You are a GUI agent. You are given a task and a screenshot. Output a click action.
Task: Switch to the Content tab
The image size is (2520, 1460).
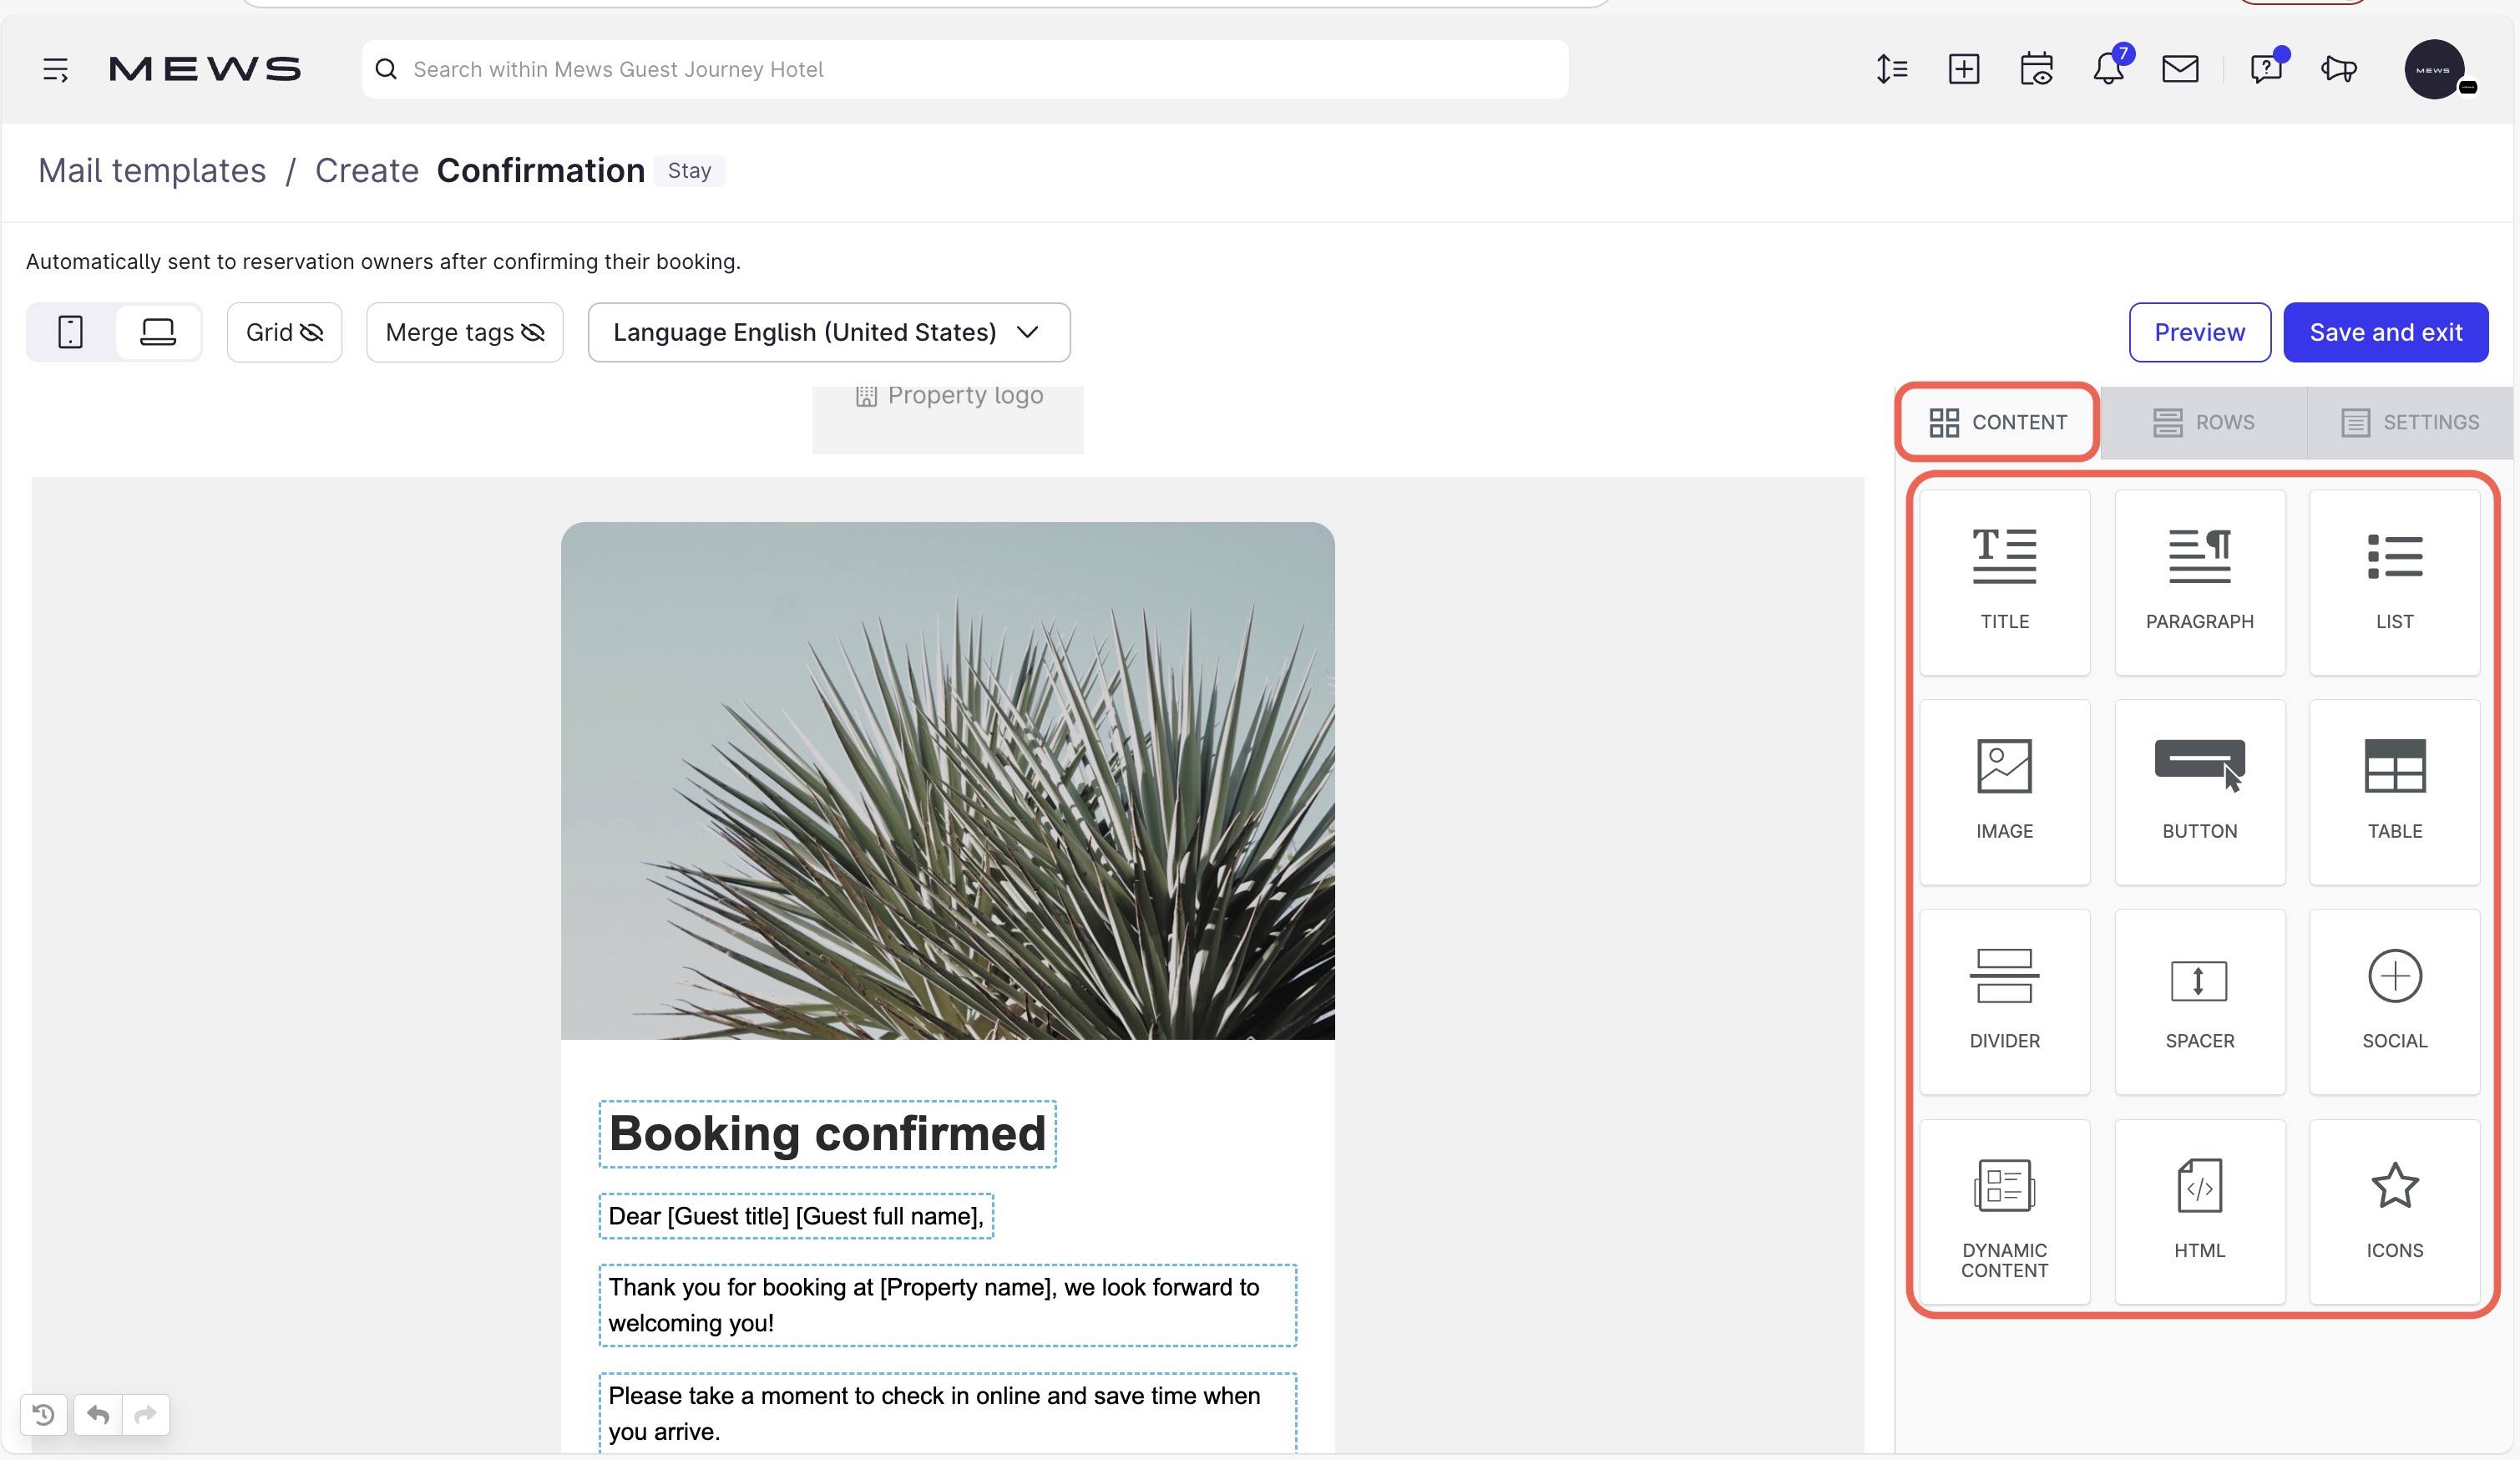click(x=1998, y=422)
